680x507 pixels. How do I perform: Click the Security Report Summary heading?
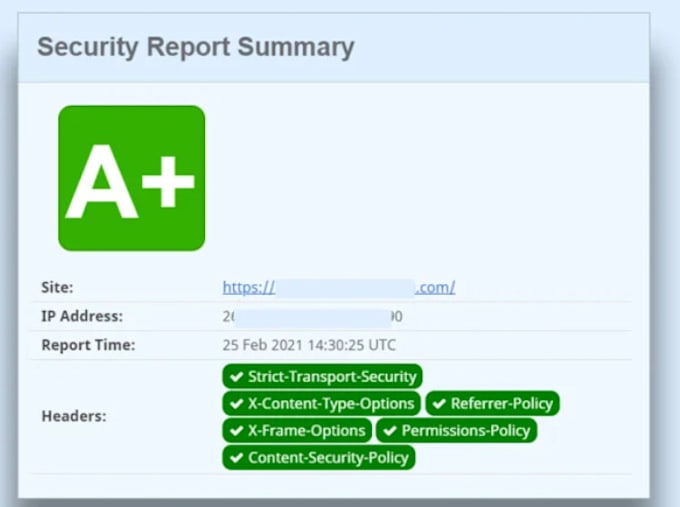pyautogui.click(x=196, y=47)
